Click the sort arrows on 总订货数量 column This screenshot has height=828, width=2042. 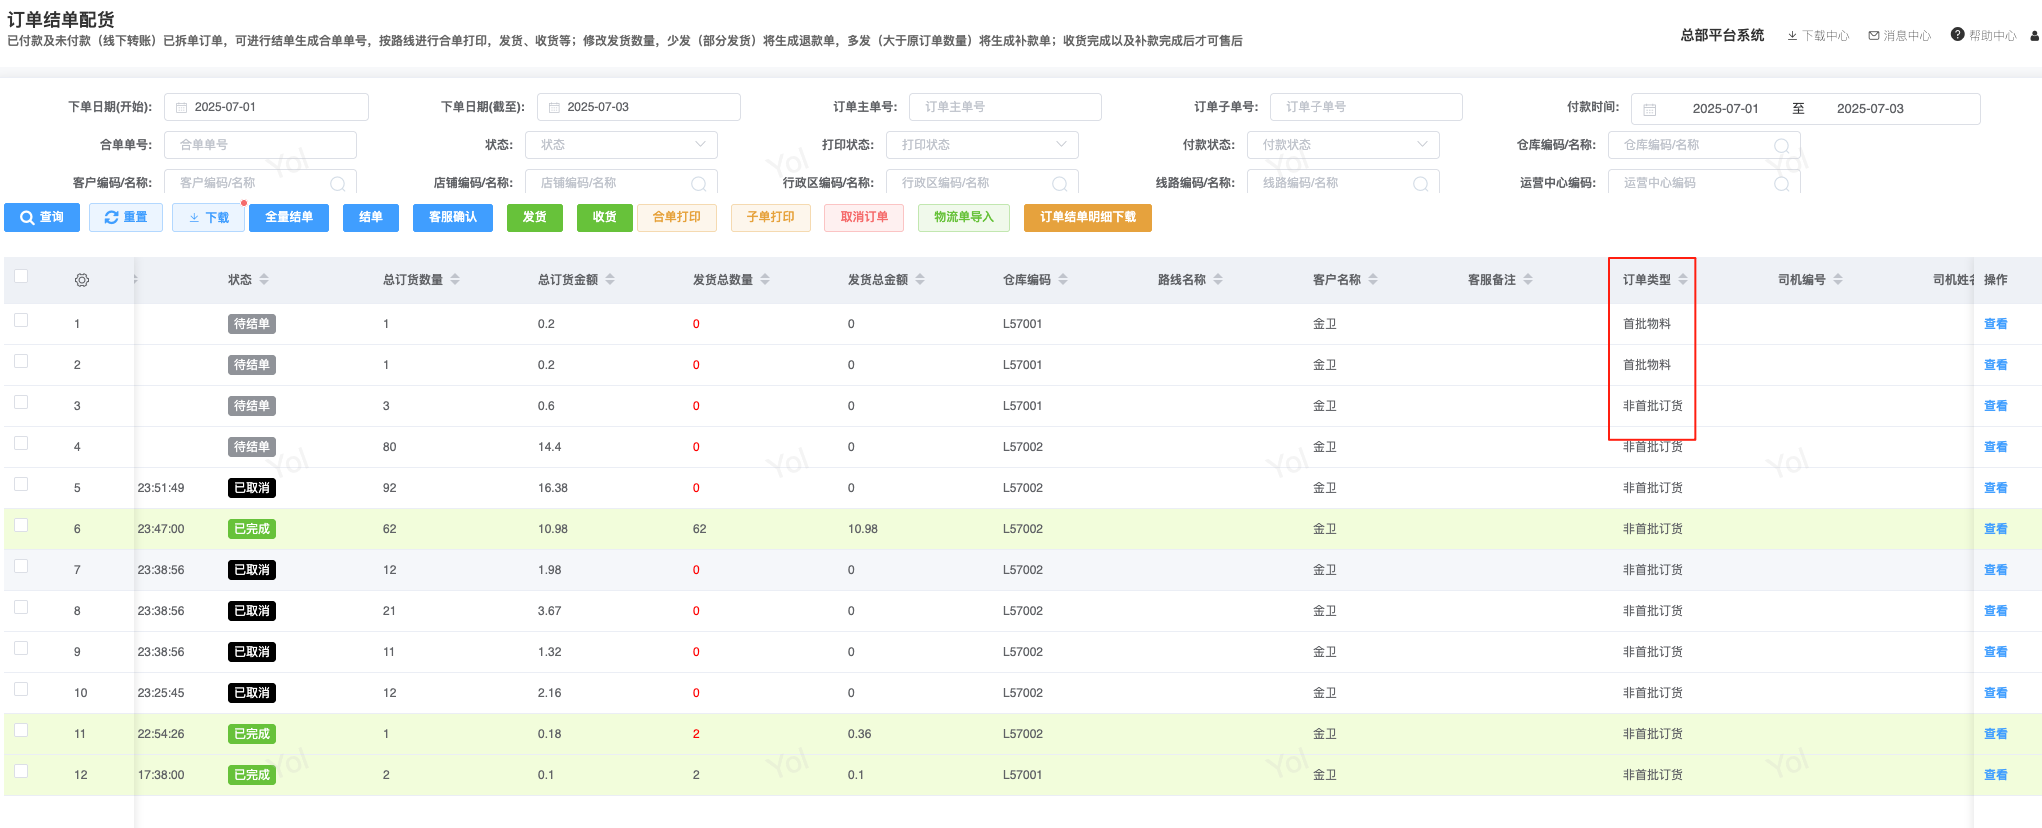pos(455,280)
